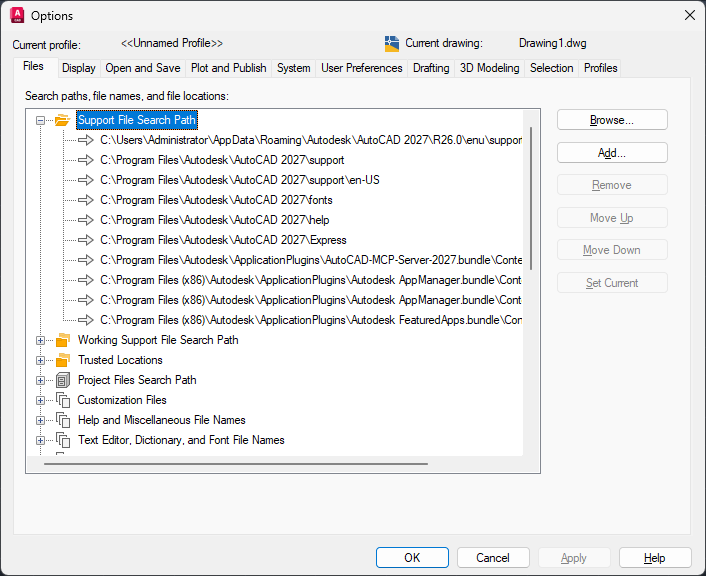Open the Profiles tab
This screenshot has height=576, width=706.
point(600,68)
